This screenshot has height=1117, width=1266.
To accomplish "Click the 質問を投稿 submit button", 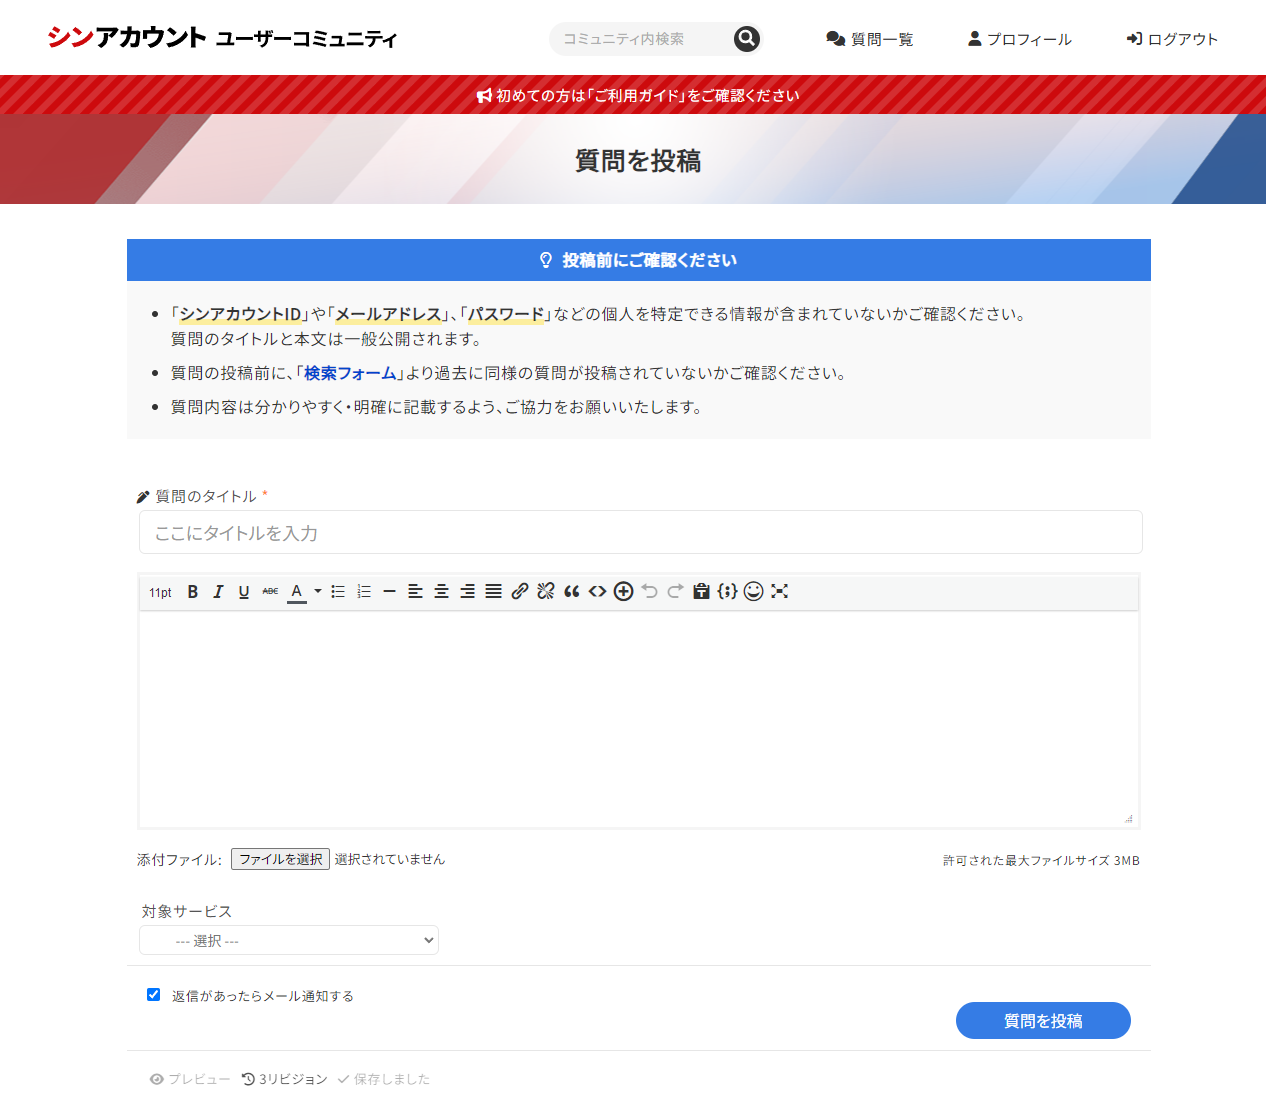I will pyautogui.click(x=1043, y=1021).
